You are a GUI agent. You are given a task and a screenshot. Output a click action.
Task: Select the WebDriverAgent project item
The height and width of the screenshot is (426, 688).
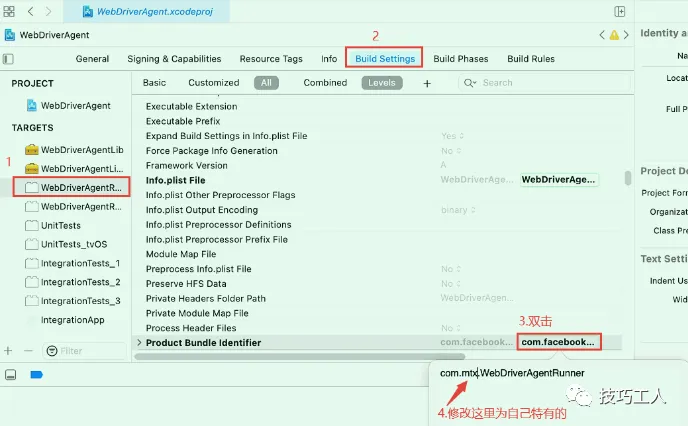click(68, 106)
